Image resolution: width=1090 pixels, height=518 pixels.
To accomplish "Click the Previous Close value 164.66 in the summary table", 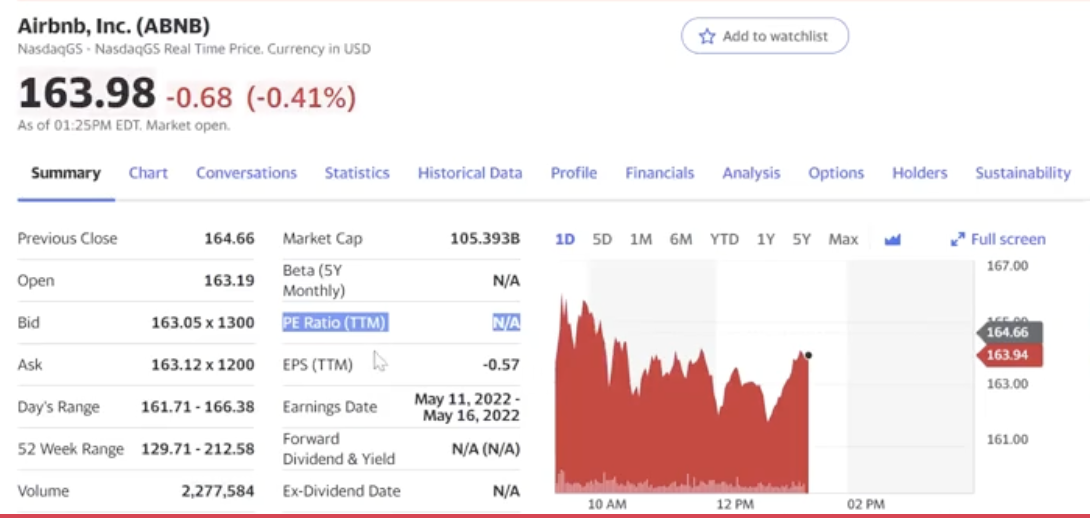I will click(x=229, y=238).
